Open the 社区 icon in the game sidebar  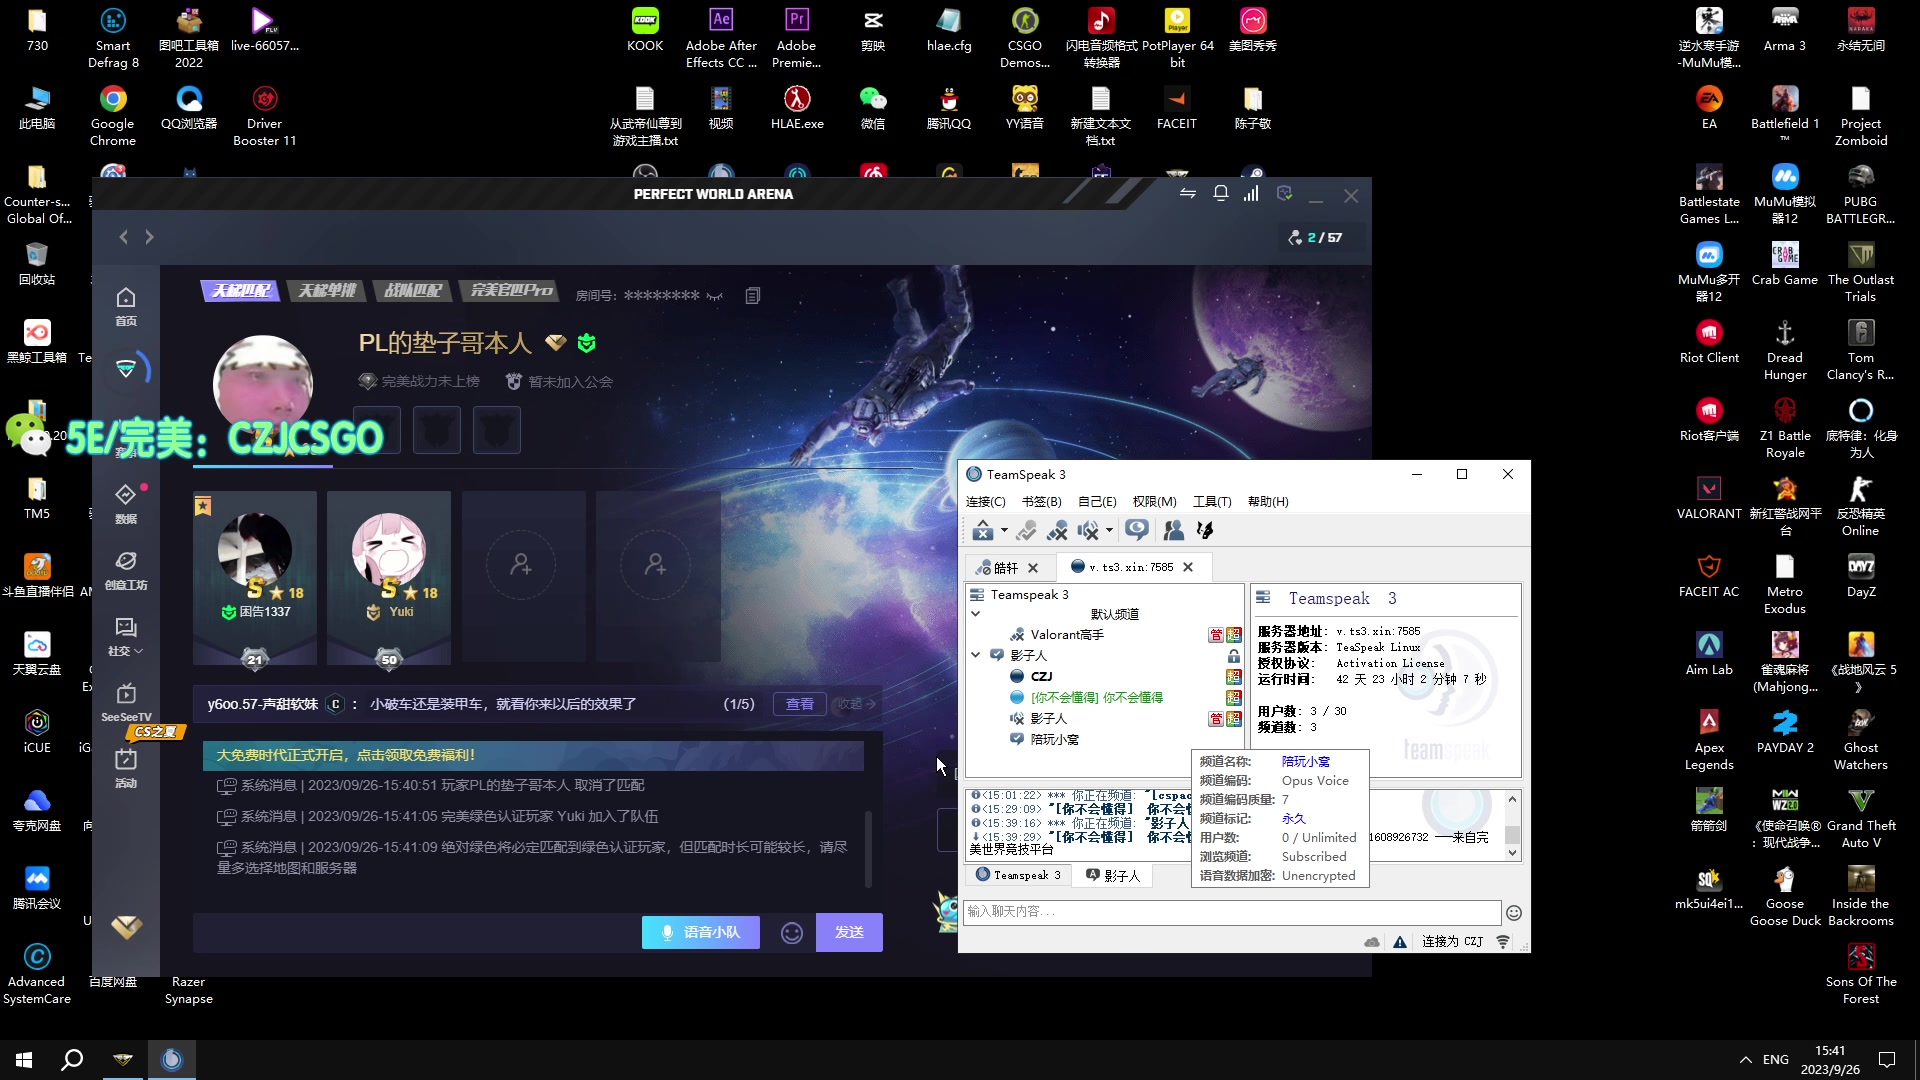pyautogui.click(x=126, y=632)
